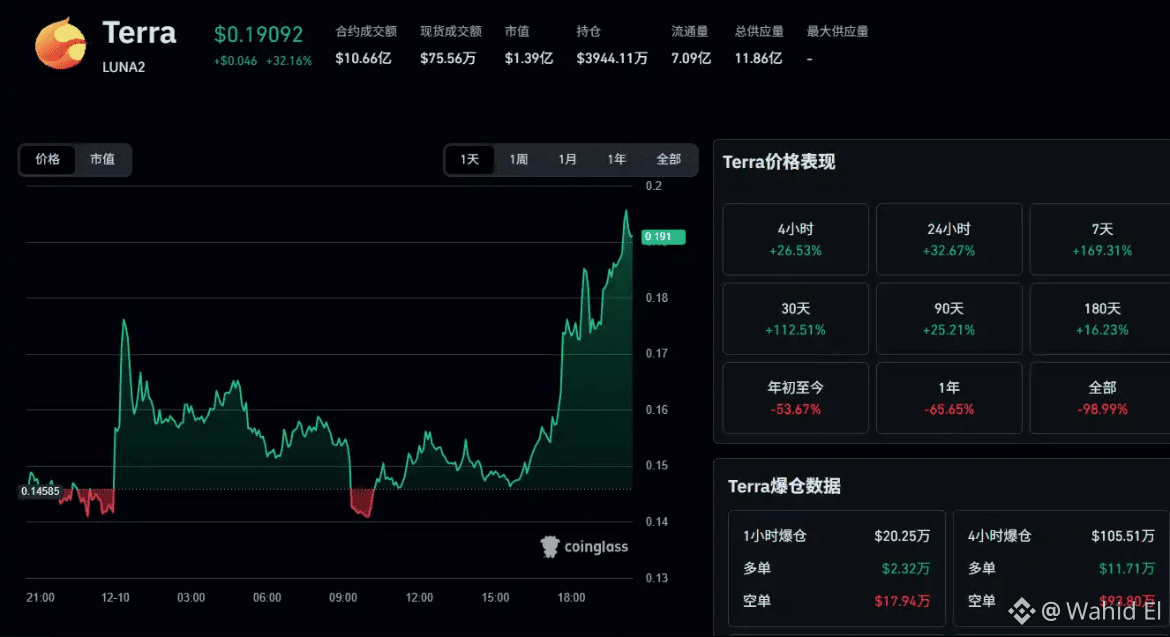The image size is (1170, 637).
Task: Click the 现货成交额 $75.56万 value
Action: (448, 58)
